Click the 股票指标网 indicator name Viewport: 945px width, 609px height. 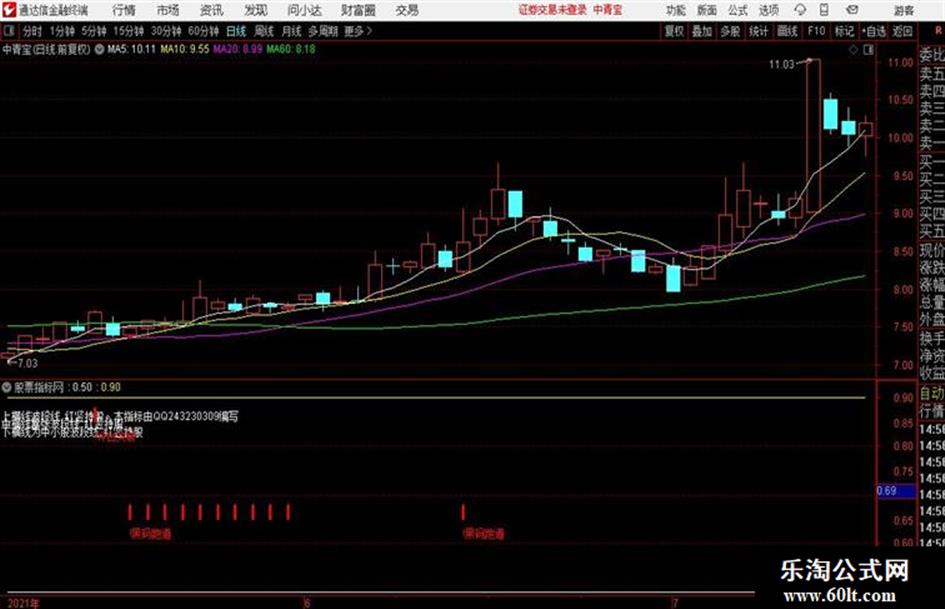[39, 387]
